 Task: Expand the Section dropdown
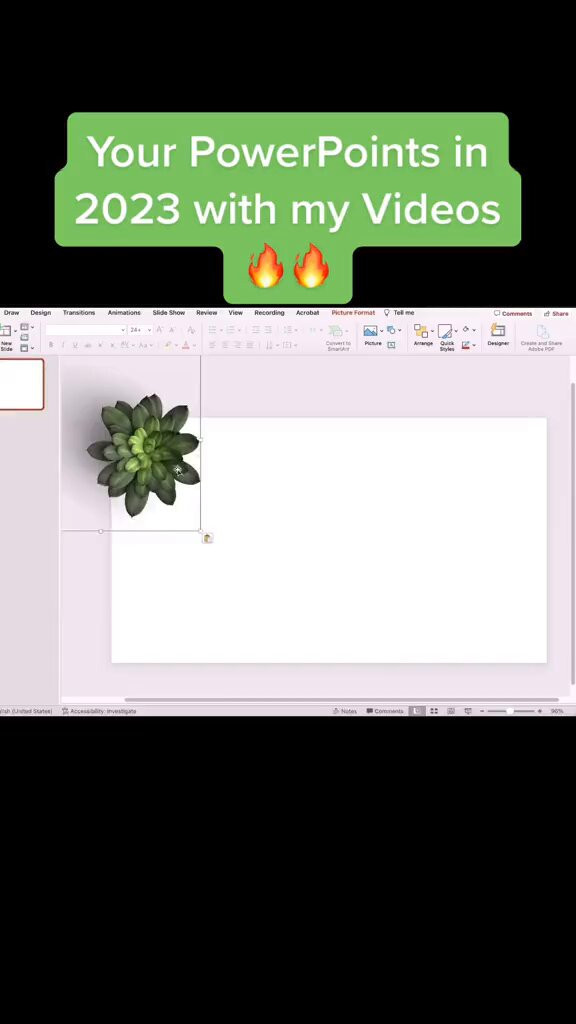pos(27,348)
